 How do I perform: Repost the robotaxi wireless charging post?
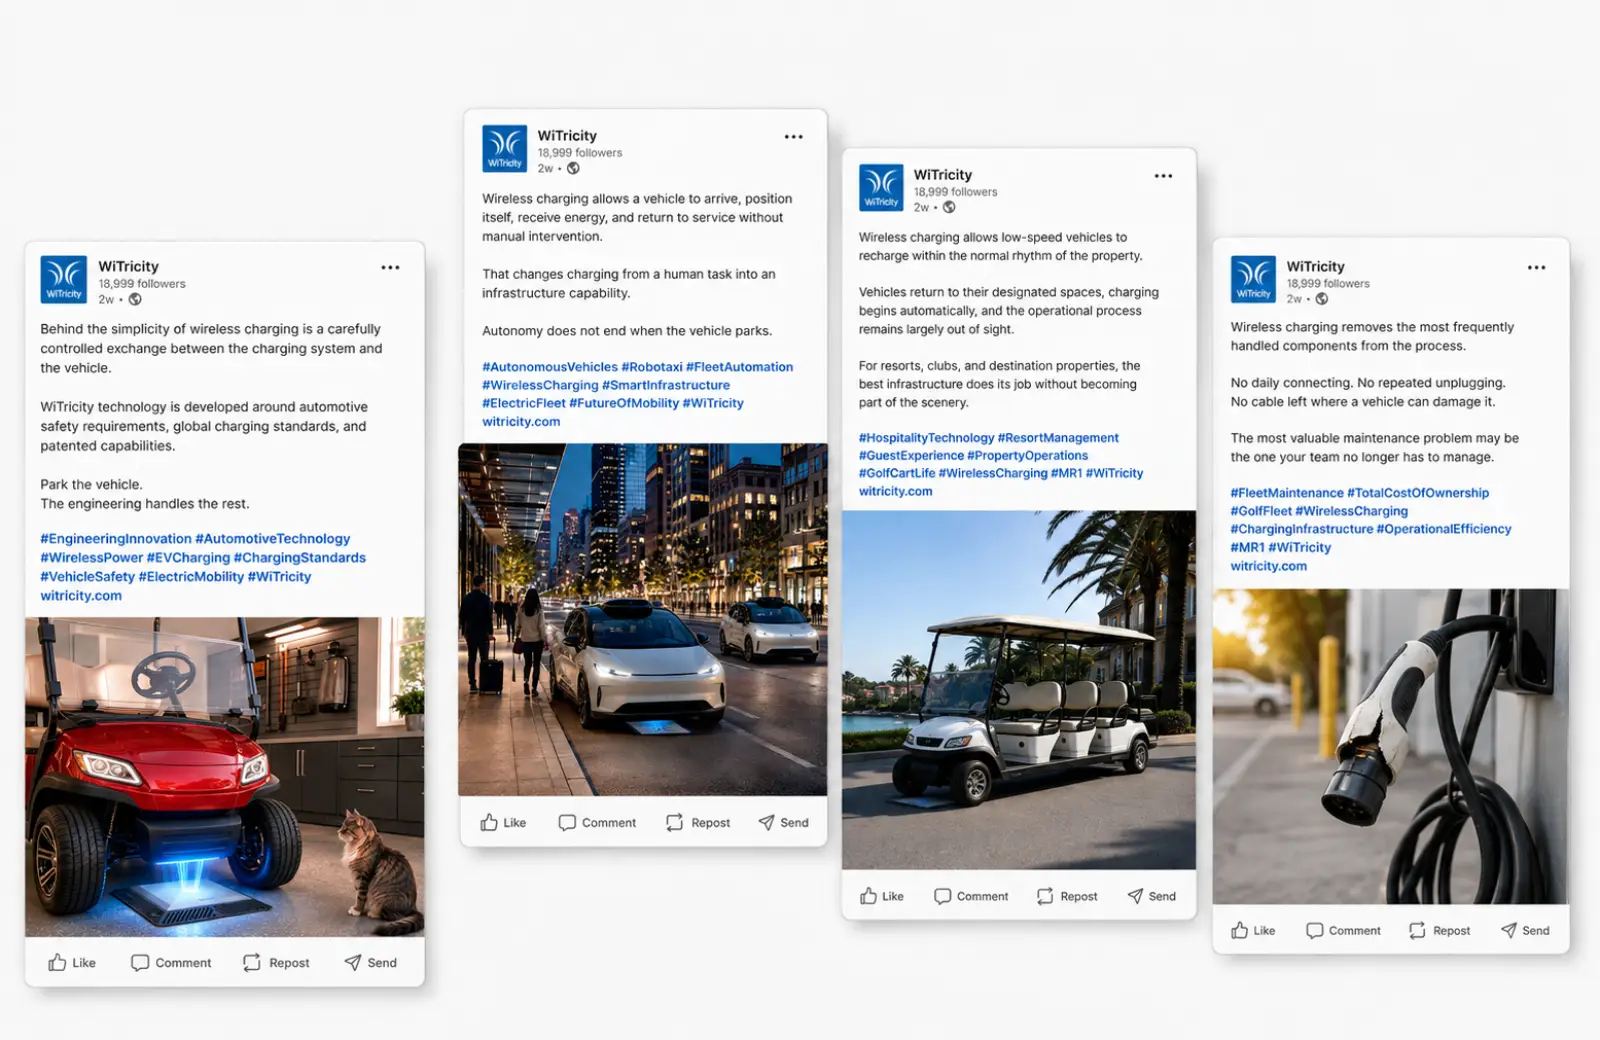click(698, 822)
